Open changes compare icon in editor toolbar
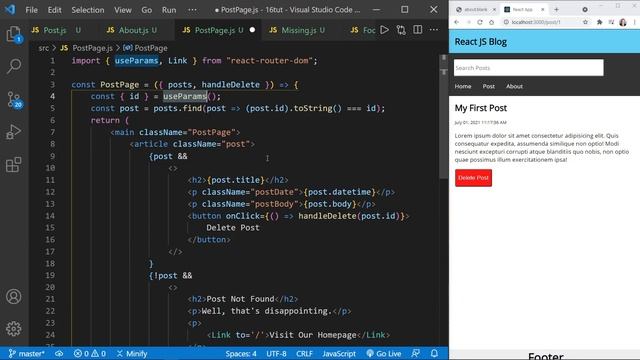Viewport: 640px width, 360px height. click(401, 30)
